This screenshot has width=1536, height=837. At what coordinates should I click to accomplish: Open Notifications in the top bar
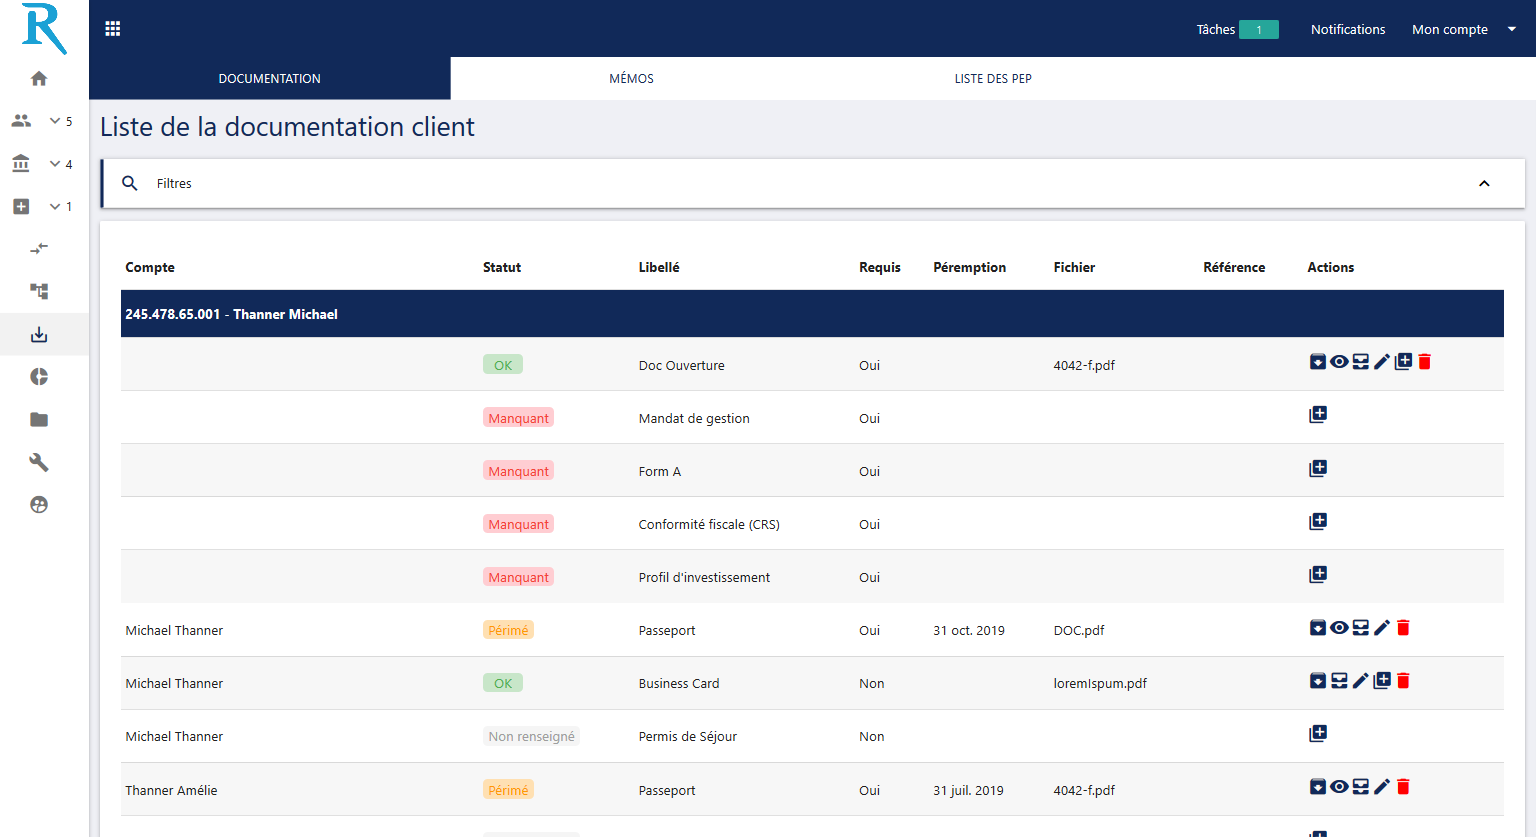1347,30
